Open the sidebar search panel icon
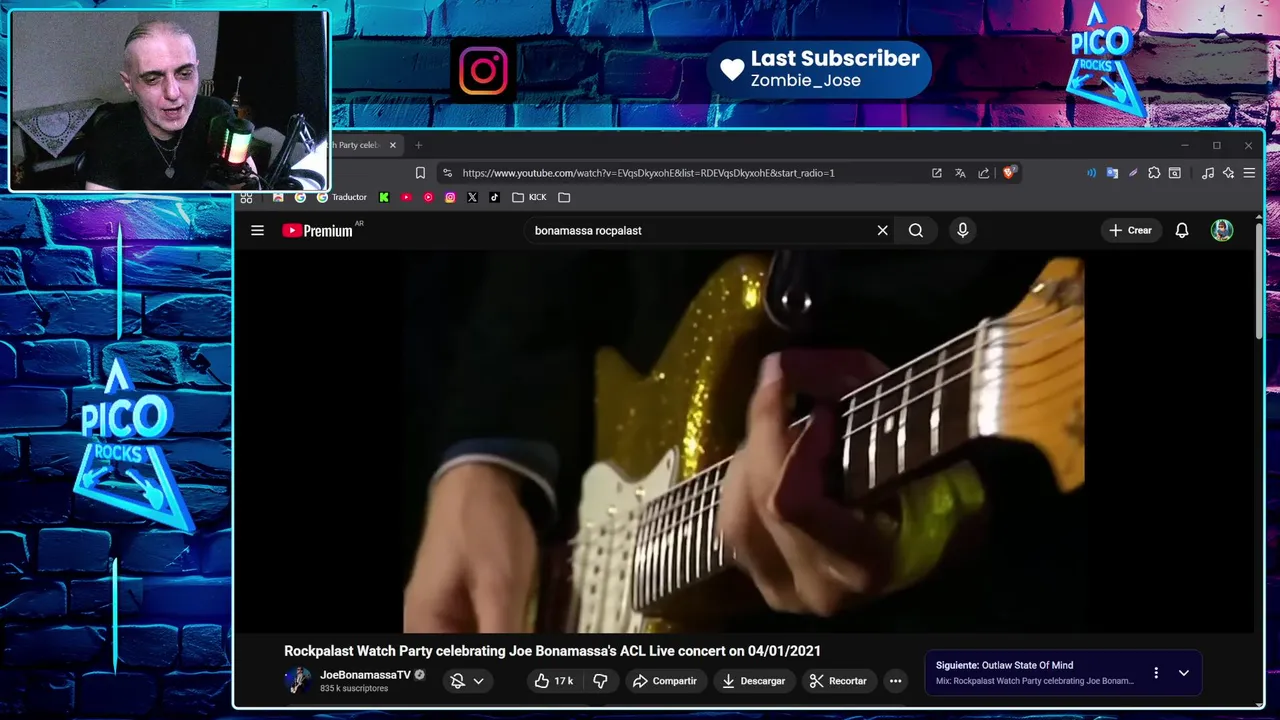This screenshot has height=720, width=1280. (1175, 173)
